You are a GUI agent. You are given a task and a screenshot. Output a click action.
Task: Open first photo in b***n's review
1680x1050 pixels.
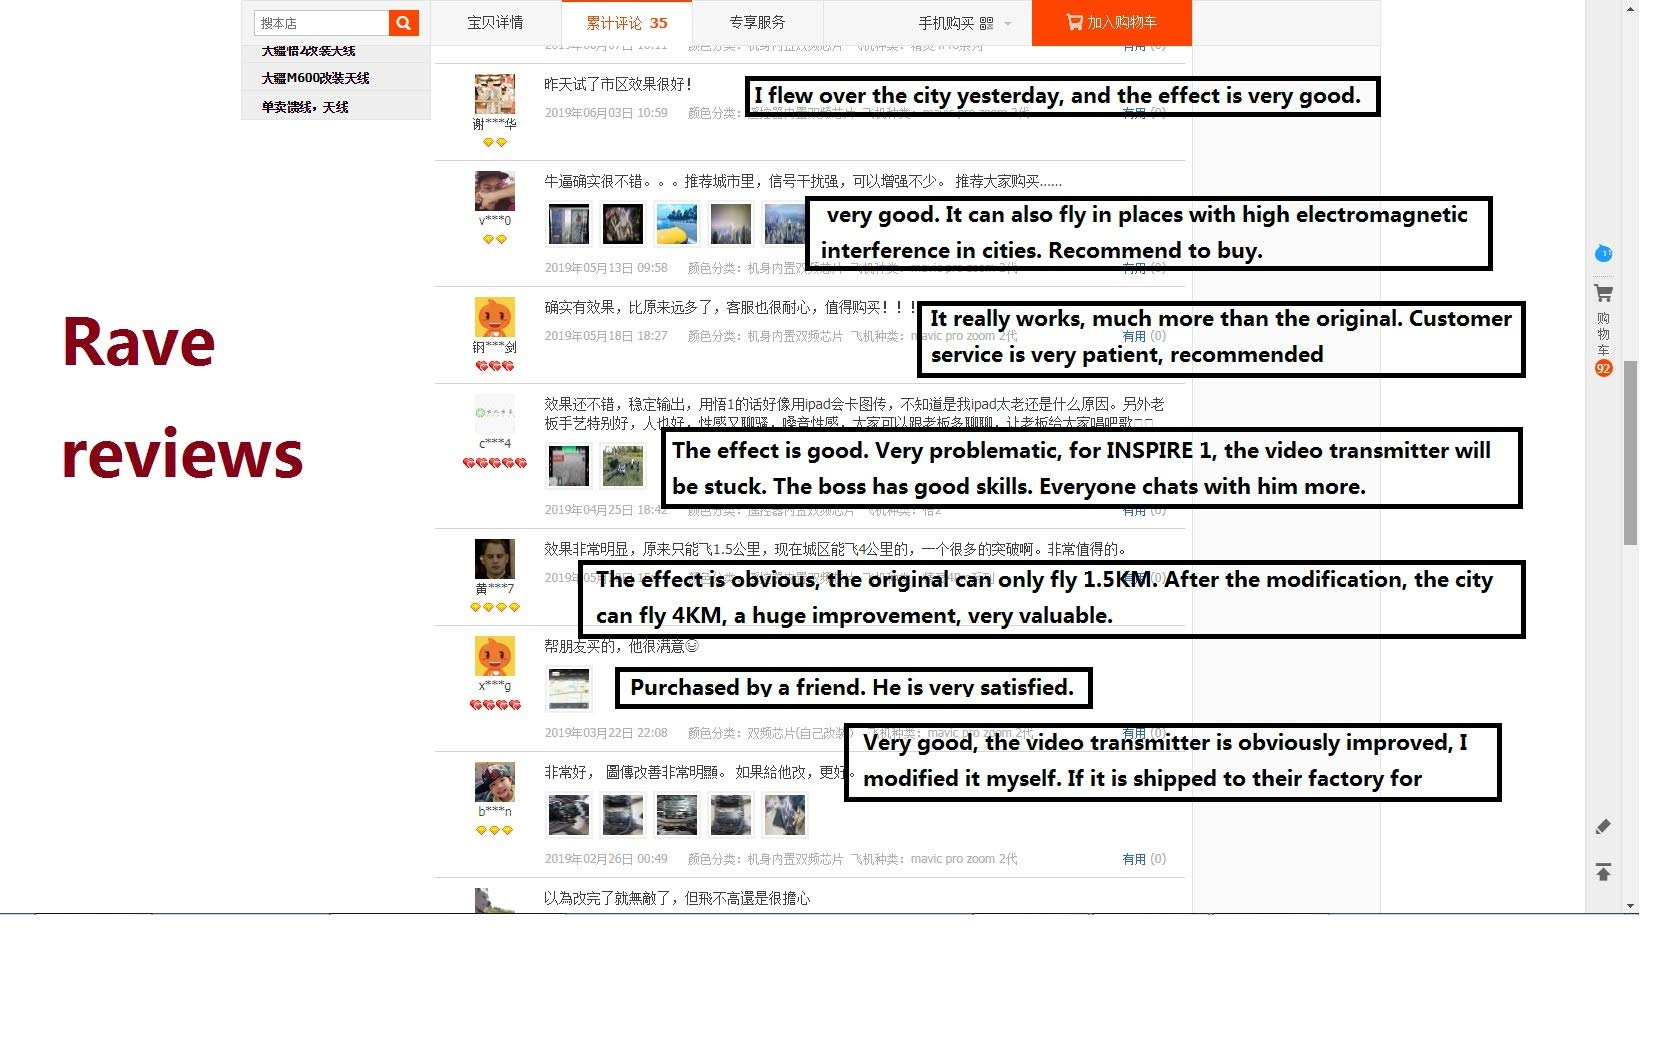(x=569, y=815)
